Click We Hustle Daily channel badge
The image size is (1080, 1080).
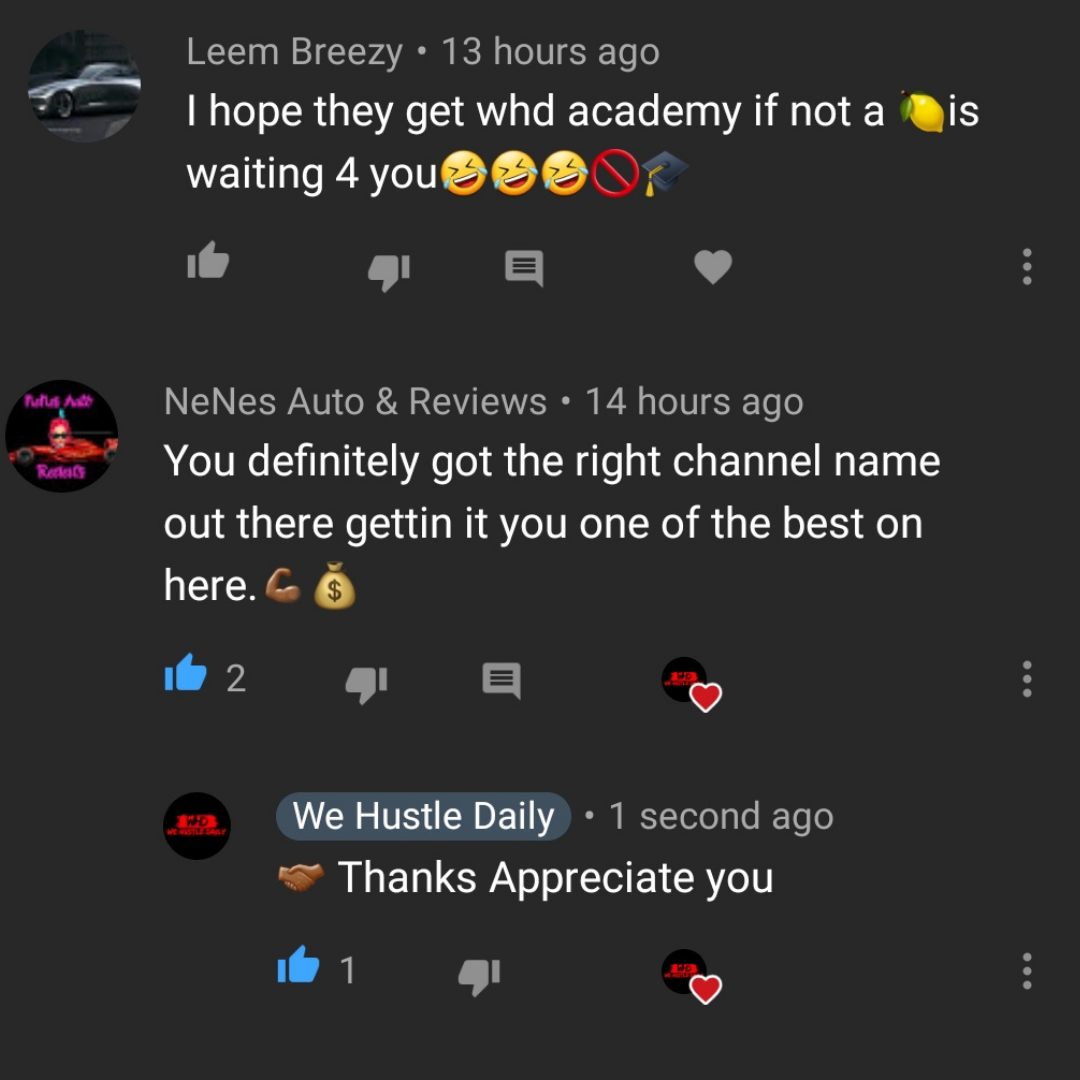(423, 816)
